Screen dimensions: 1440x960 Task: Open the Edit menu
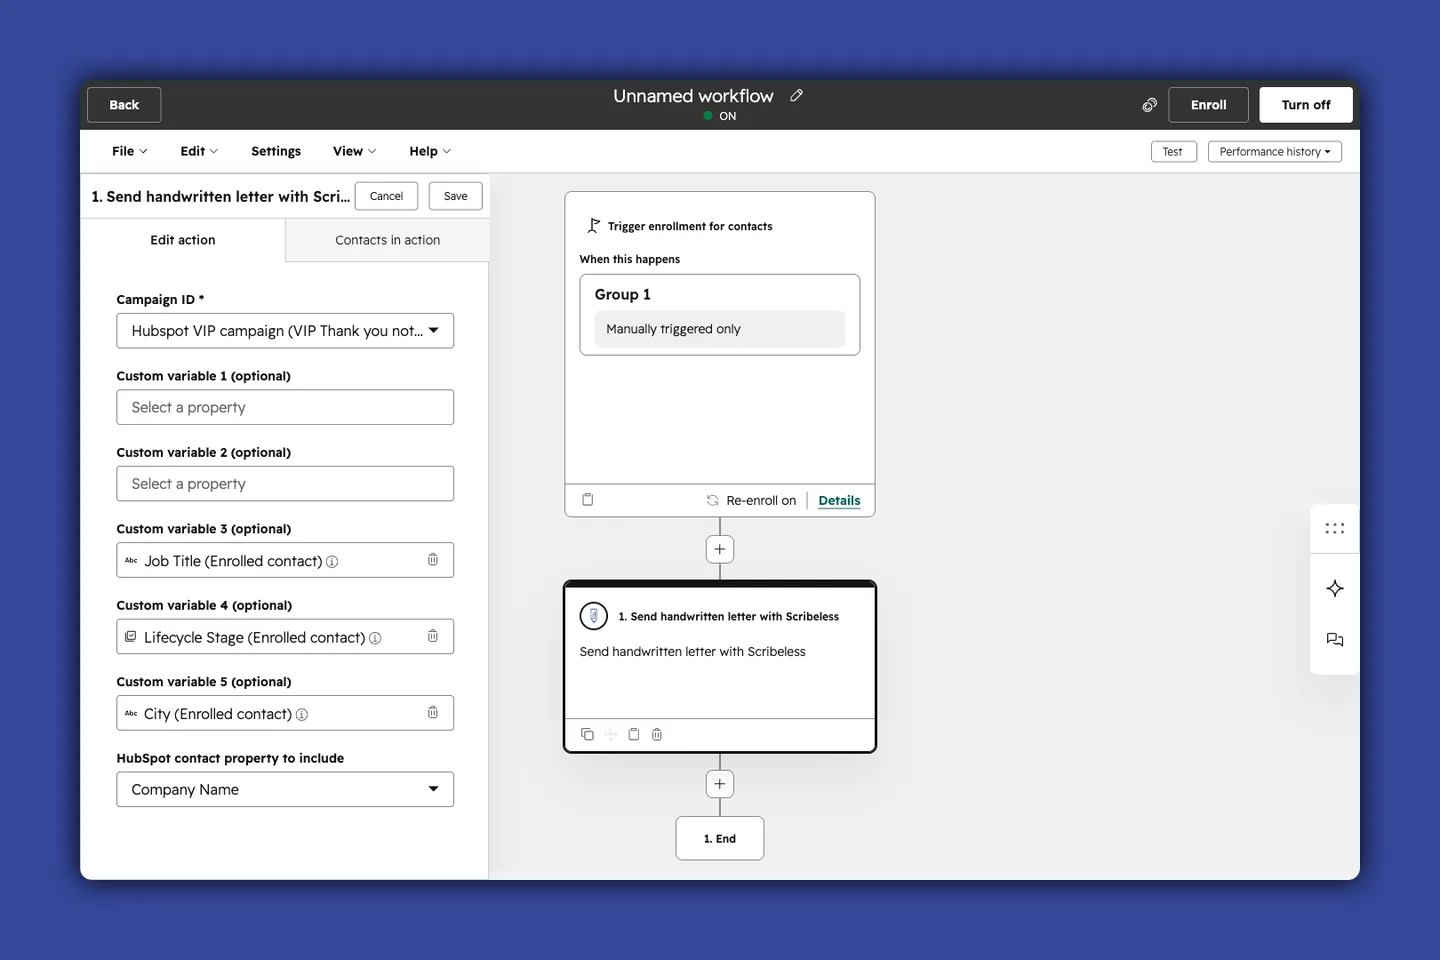[x=199, y=151]
